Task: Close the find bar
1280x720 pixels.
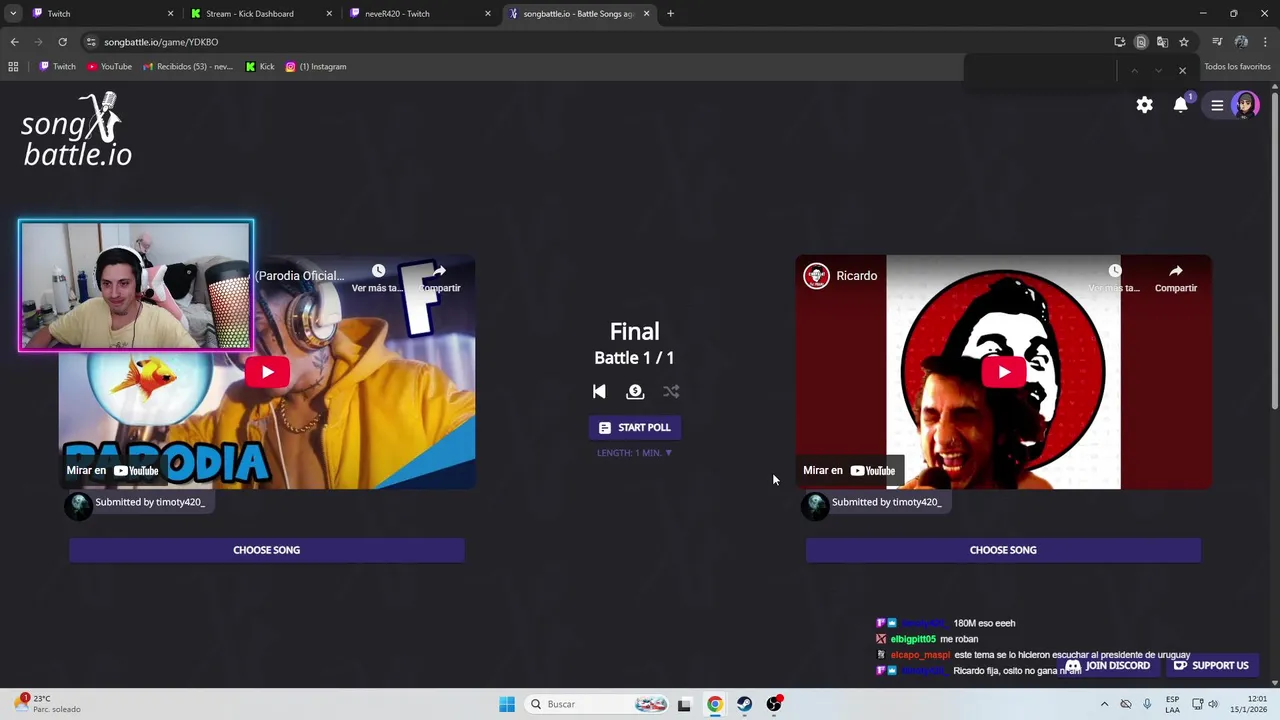Action: pyautogui.click(x=1182, y=70)
